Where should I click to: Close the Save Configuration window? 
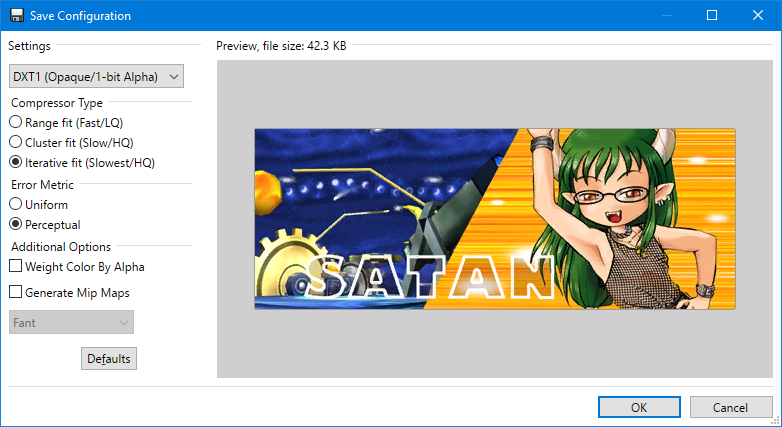click(758, 15)
